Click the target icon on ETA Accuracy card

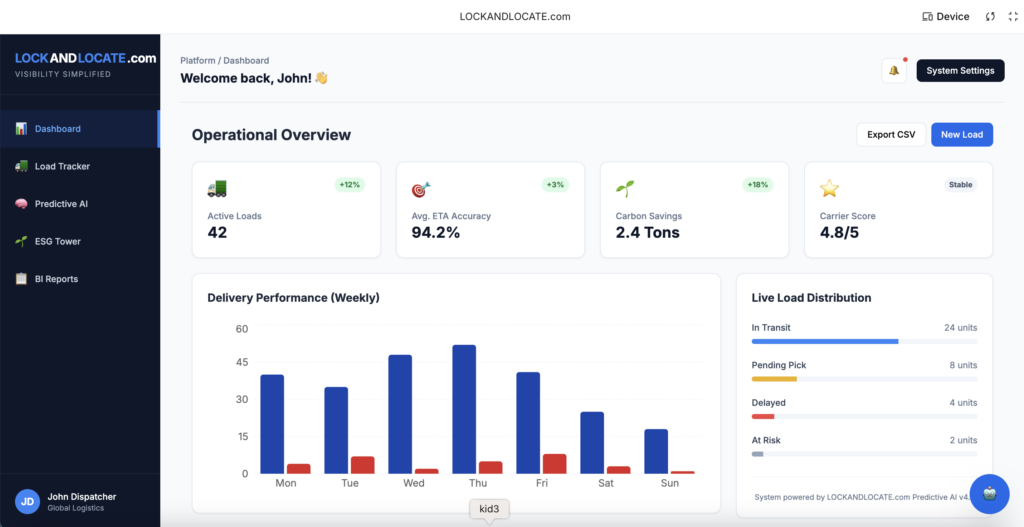click(x=421, y=189)
